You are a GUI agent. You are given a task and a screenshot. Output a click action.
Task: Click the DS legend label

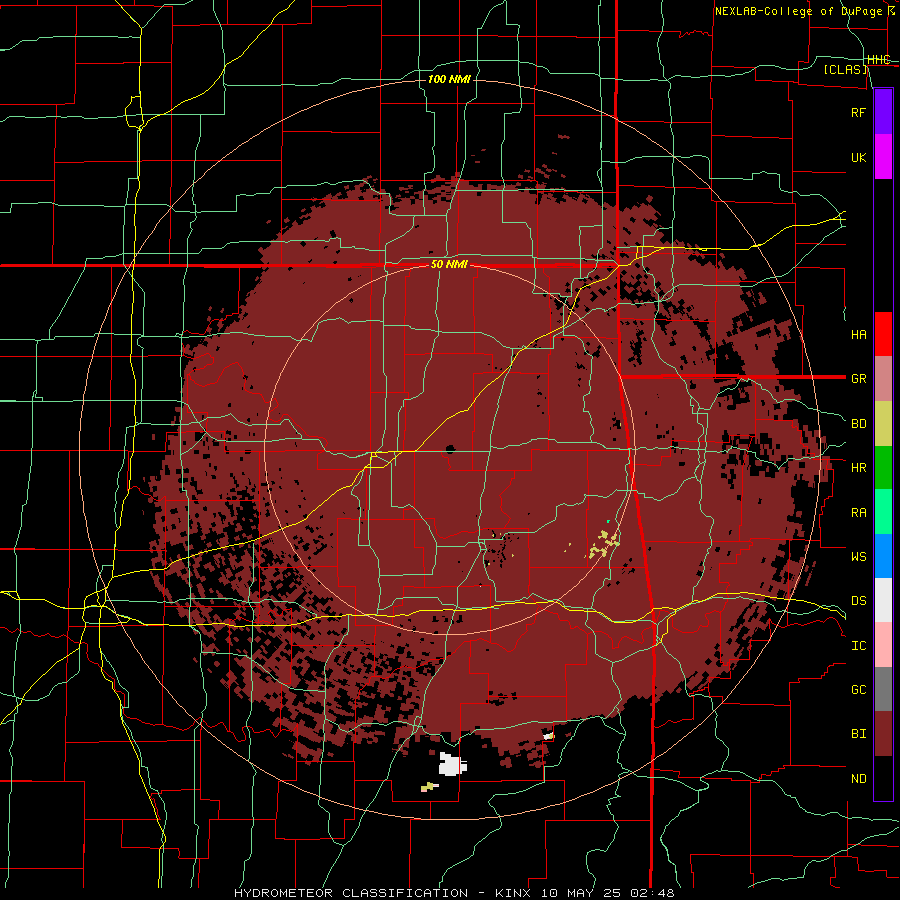point(858,601)
